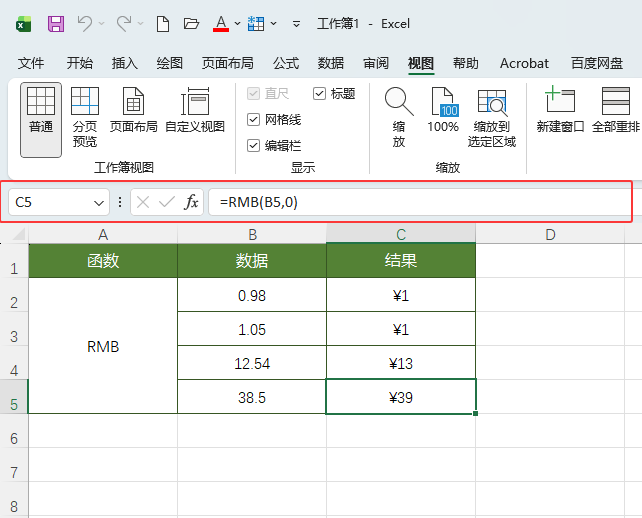
Task: Reset zoom to 100%
Action: 443,110
